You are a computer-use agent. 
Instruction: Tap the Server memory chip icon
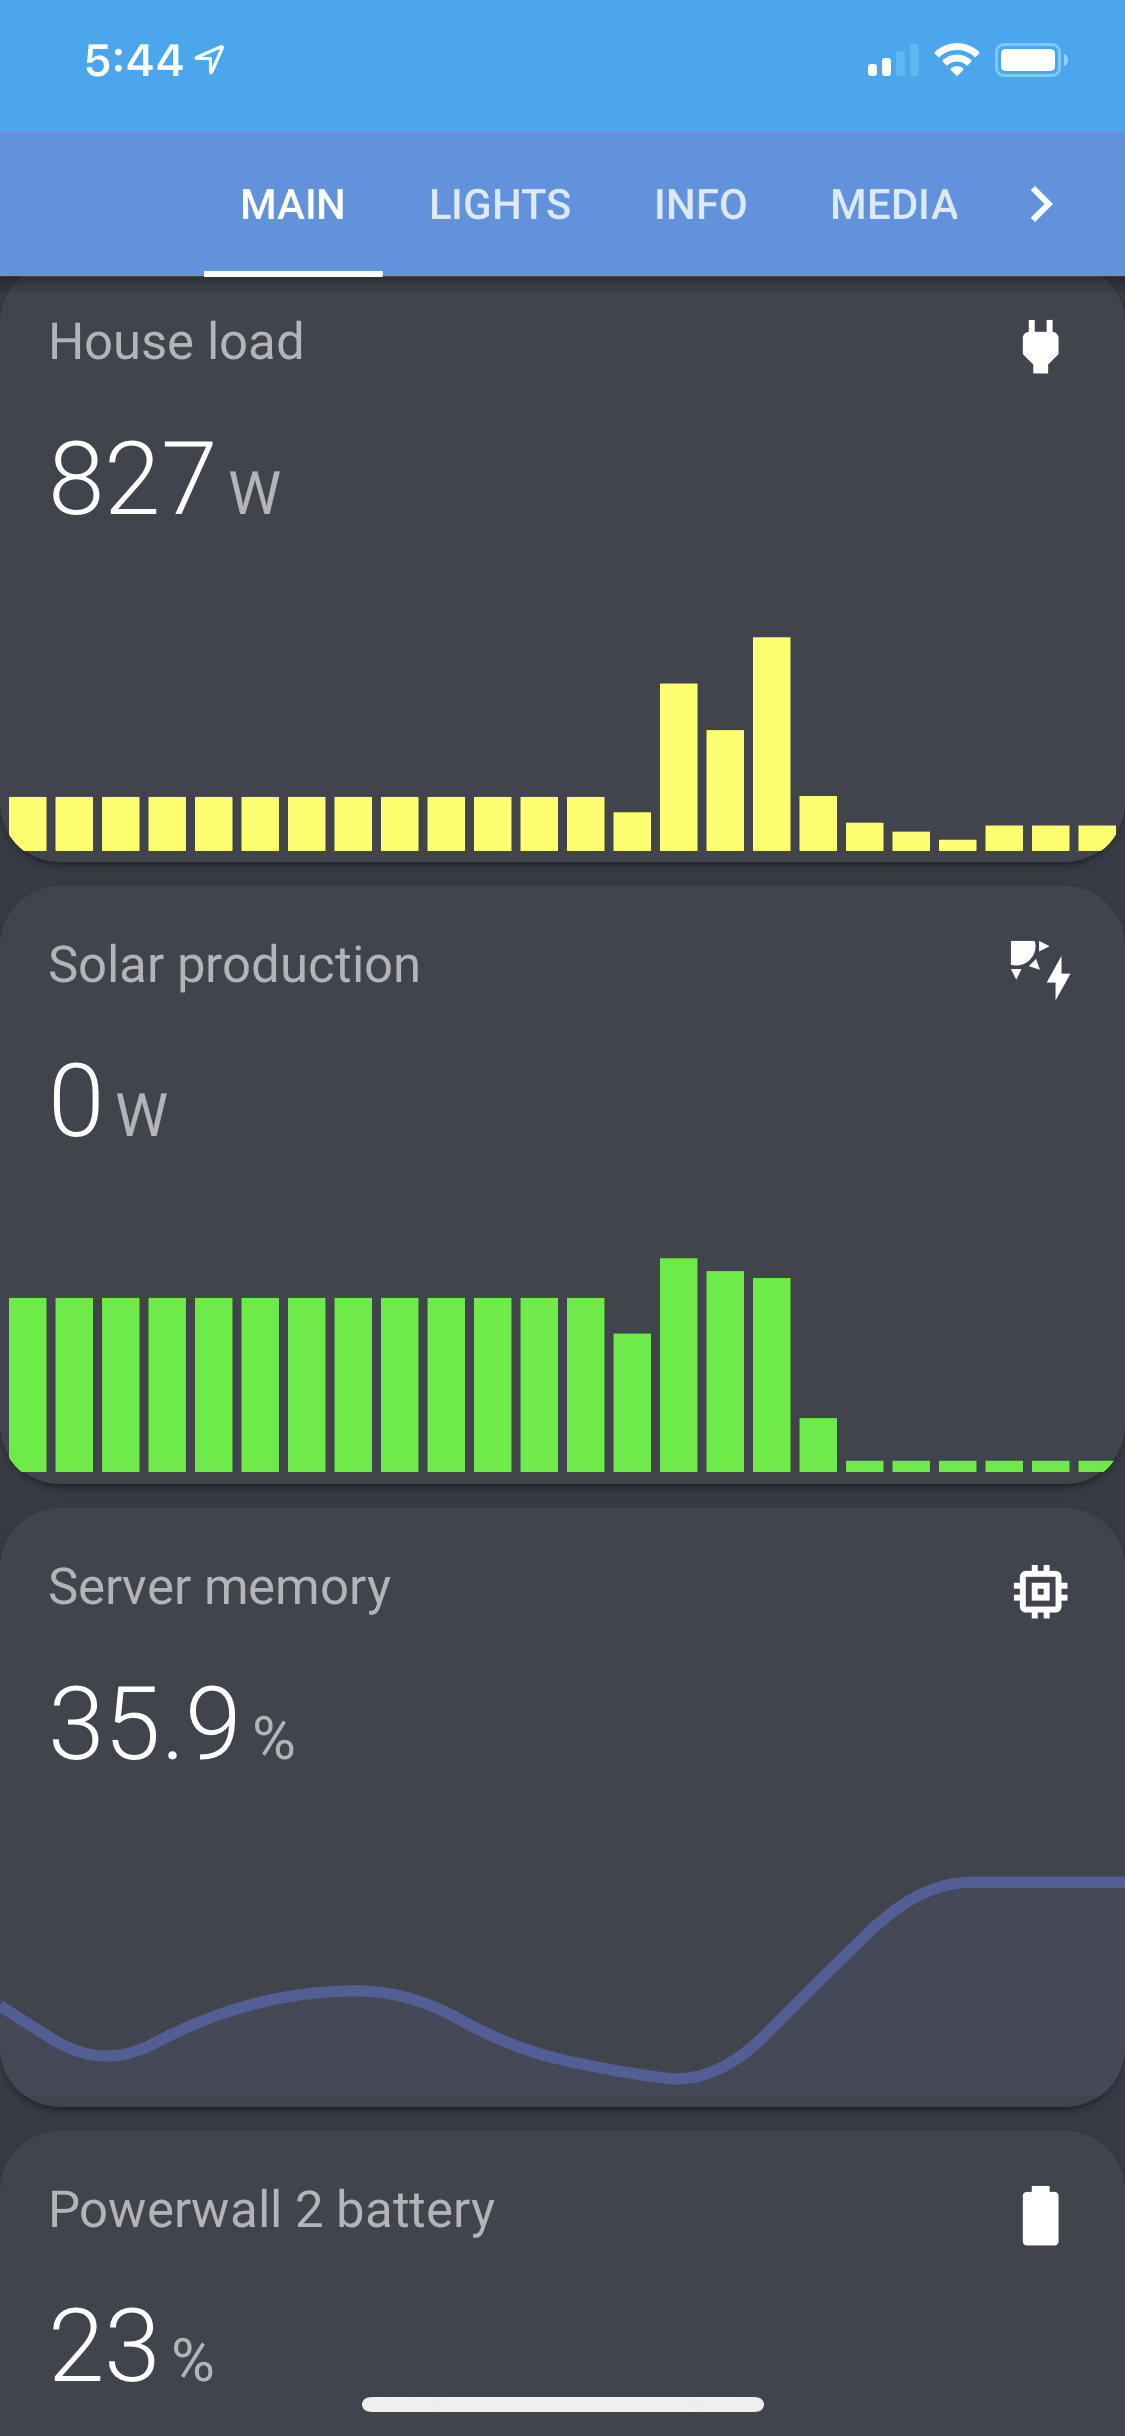coord(1040,1590)
